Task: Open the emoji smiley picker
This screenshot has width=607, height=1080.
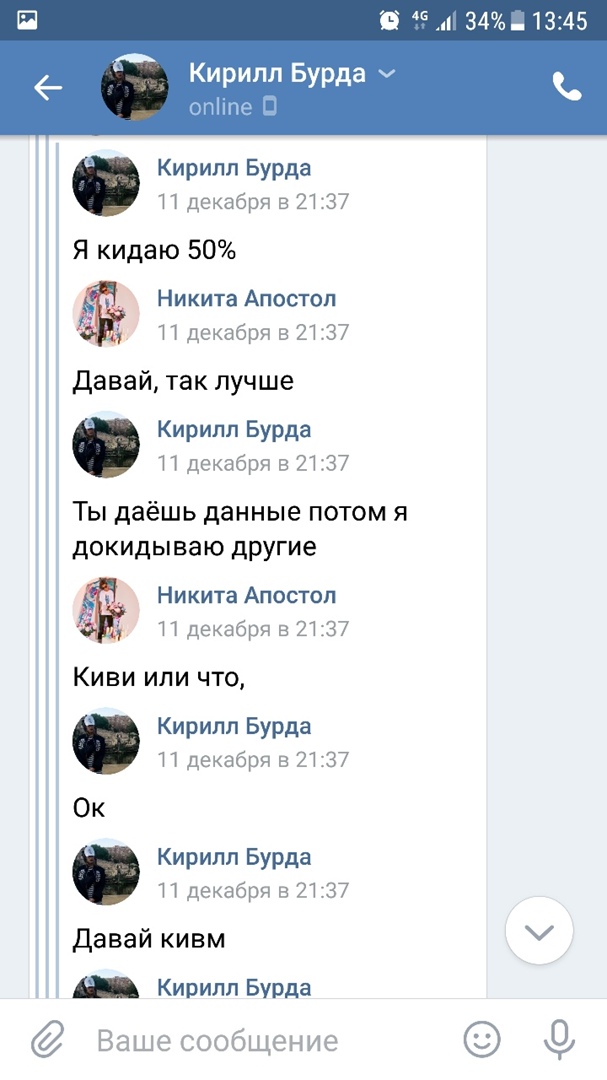Action: [x=482, y=1040]
